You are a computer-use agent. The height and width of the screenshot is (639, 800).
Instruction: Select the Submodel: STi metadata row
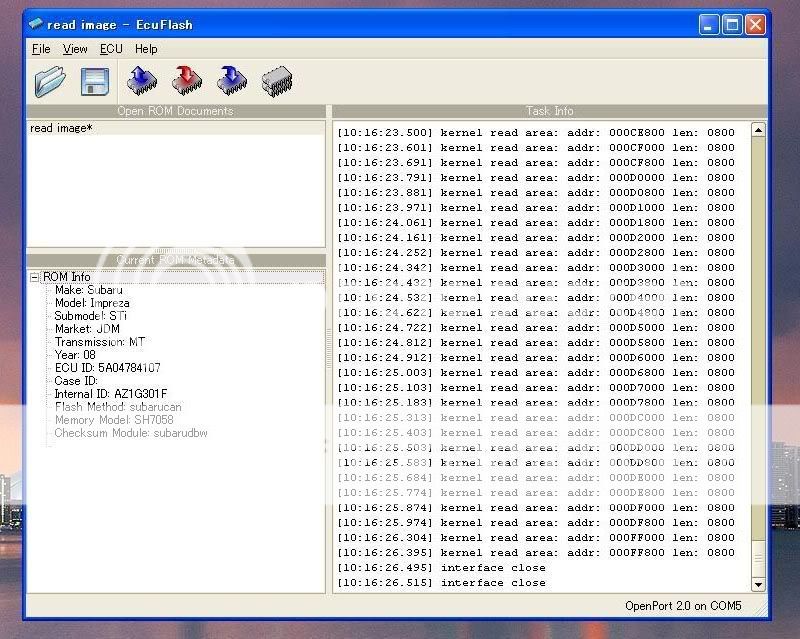pos(91,316)
